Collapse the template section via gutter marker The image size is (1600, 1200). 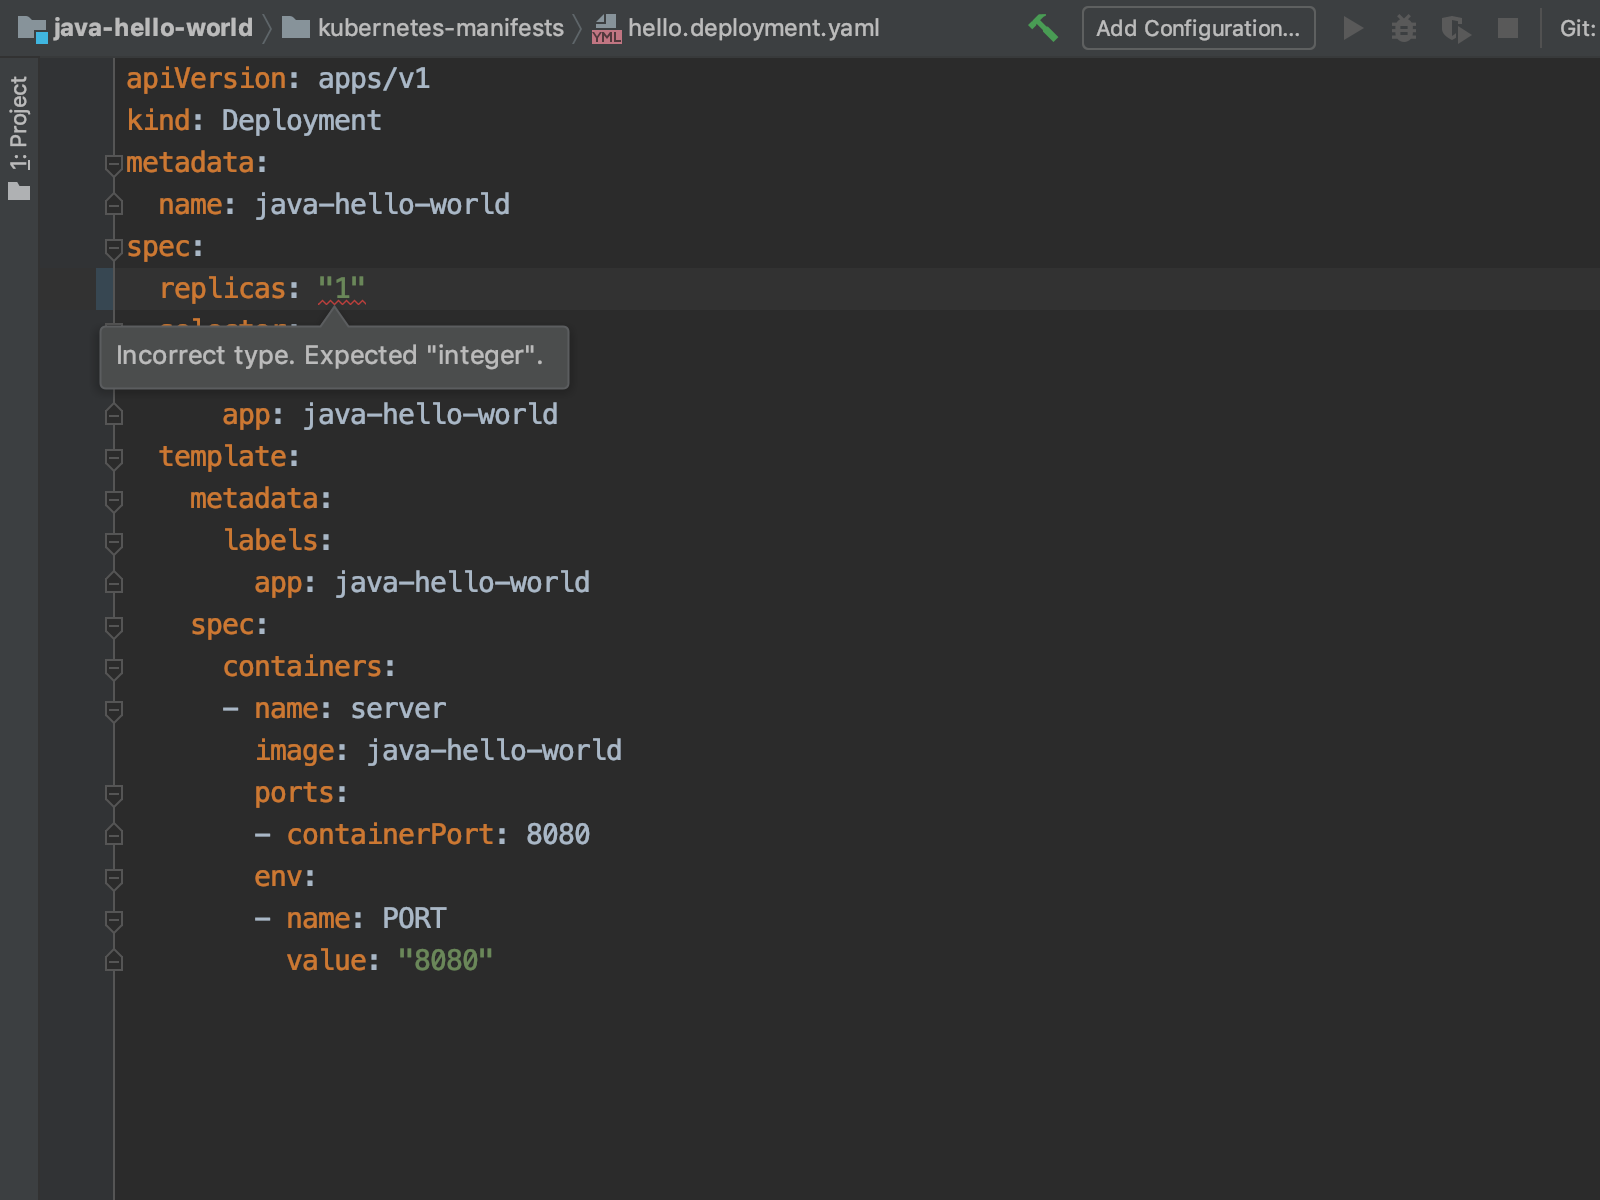coord(111,457)
